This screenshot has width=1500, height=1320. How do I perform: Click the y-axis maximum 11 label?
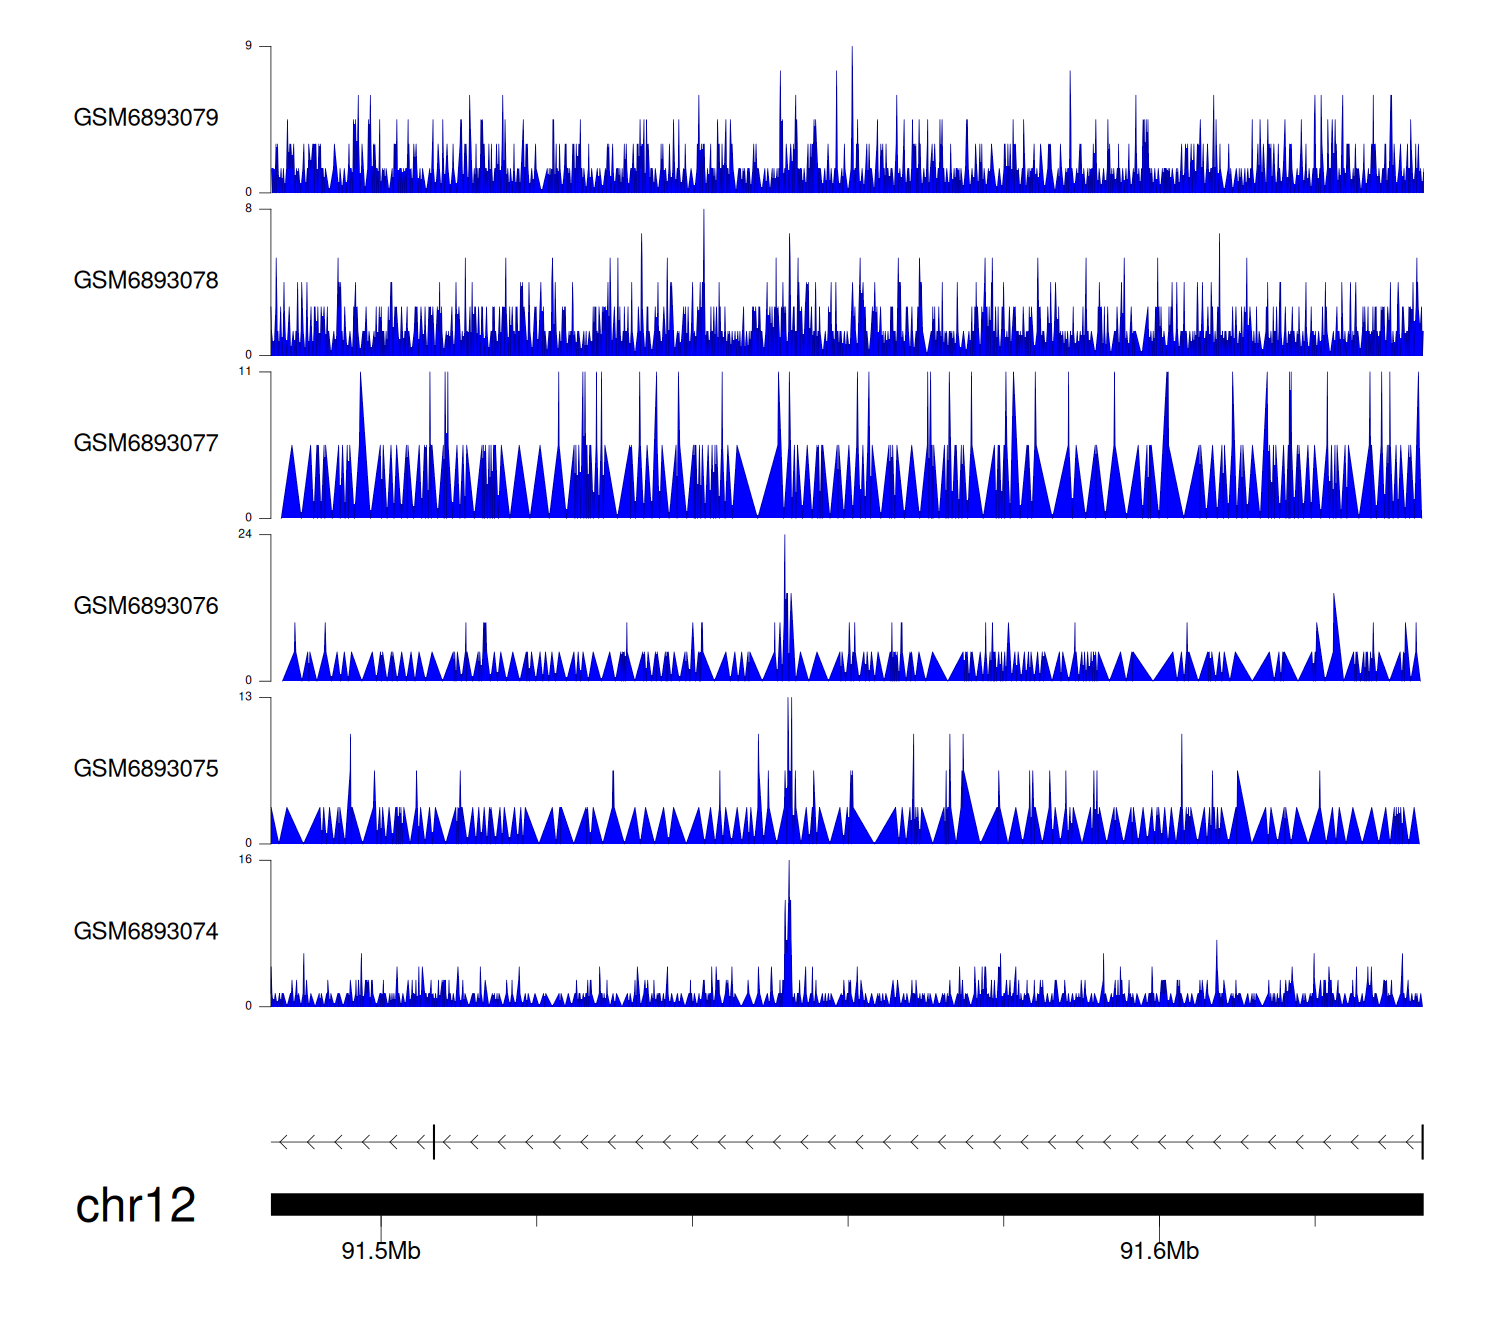[x=245, y=371]
